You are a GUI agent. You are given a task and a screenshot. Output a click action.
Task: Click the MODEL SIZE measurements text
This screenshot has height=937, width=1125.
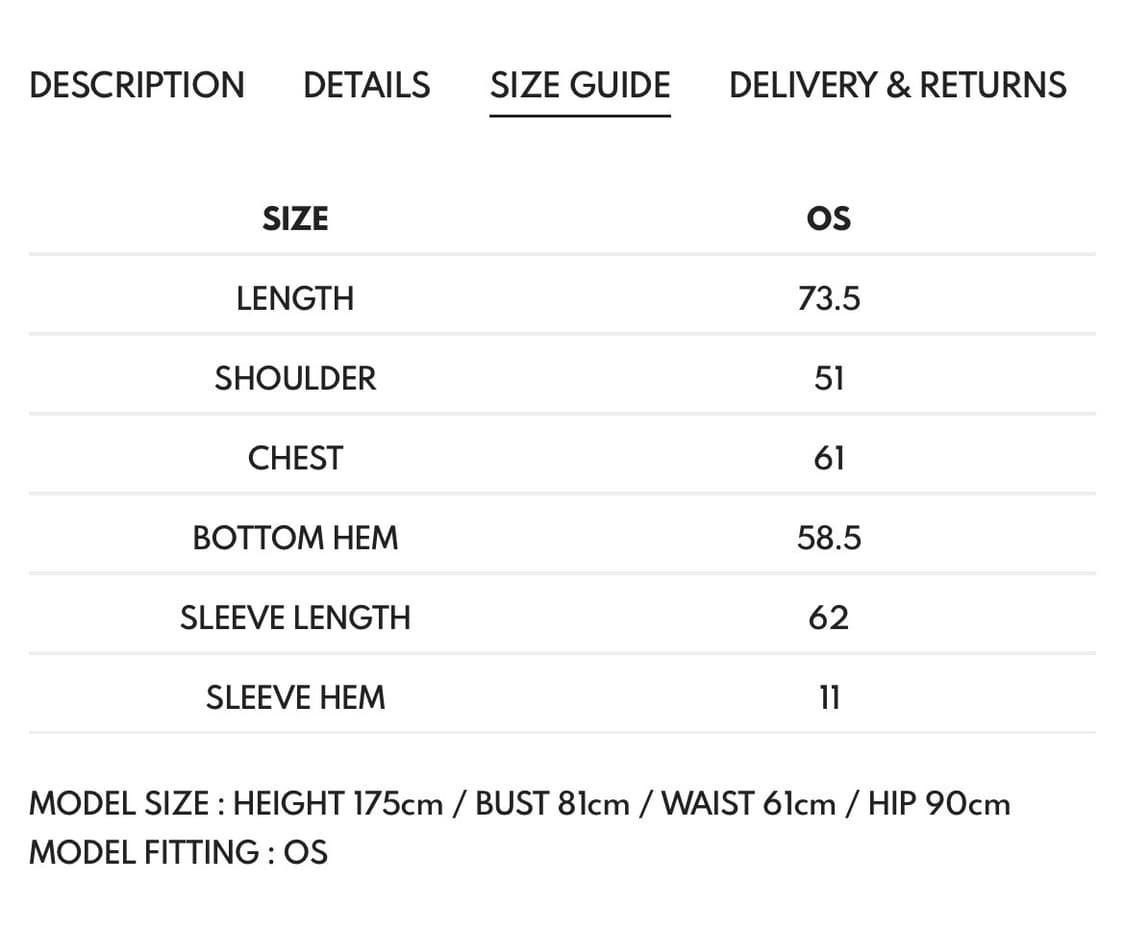pyautogui.click(x=519, y=804)
